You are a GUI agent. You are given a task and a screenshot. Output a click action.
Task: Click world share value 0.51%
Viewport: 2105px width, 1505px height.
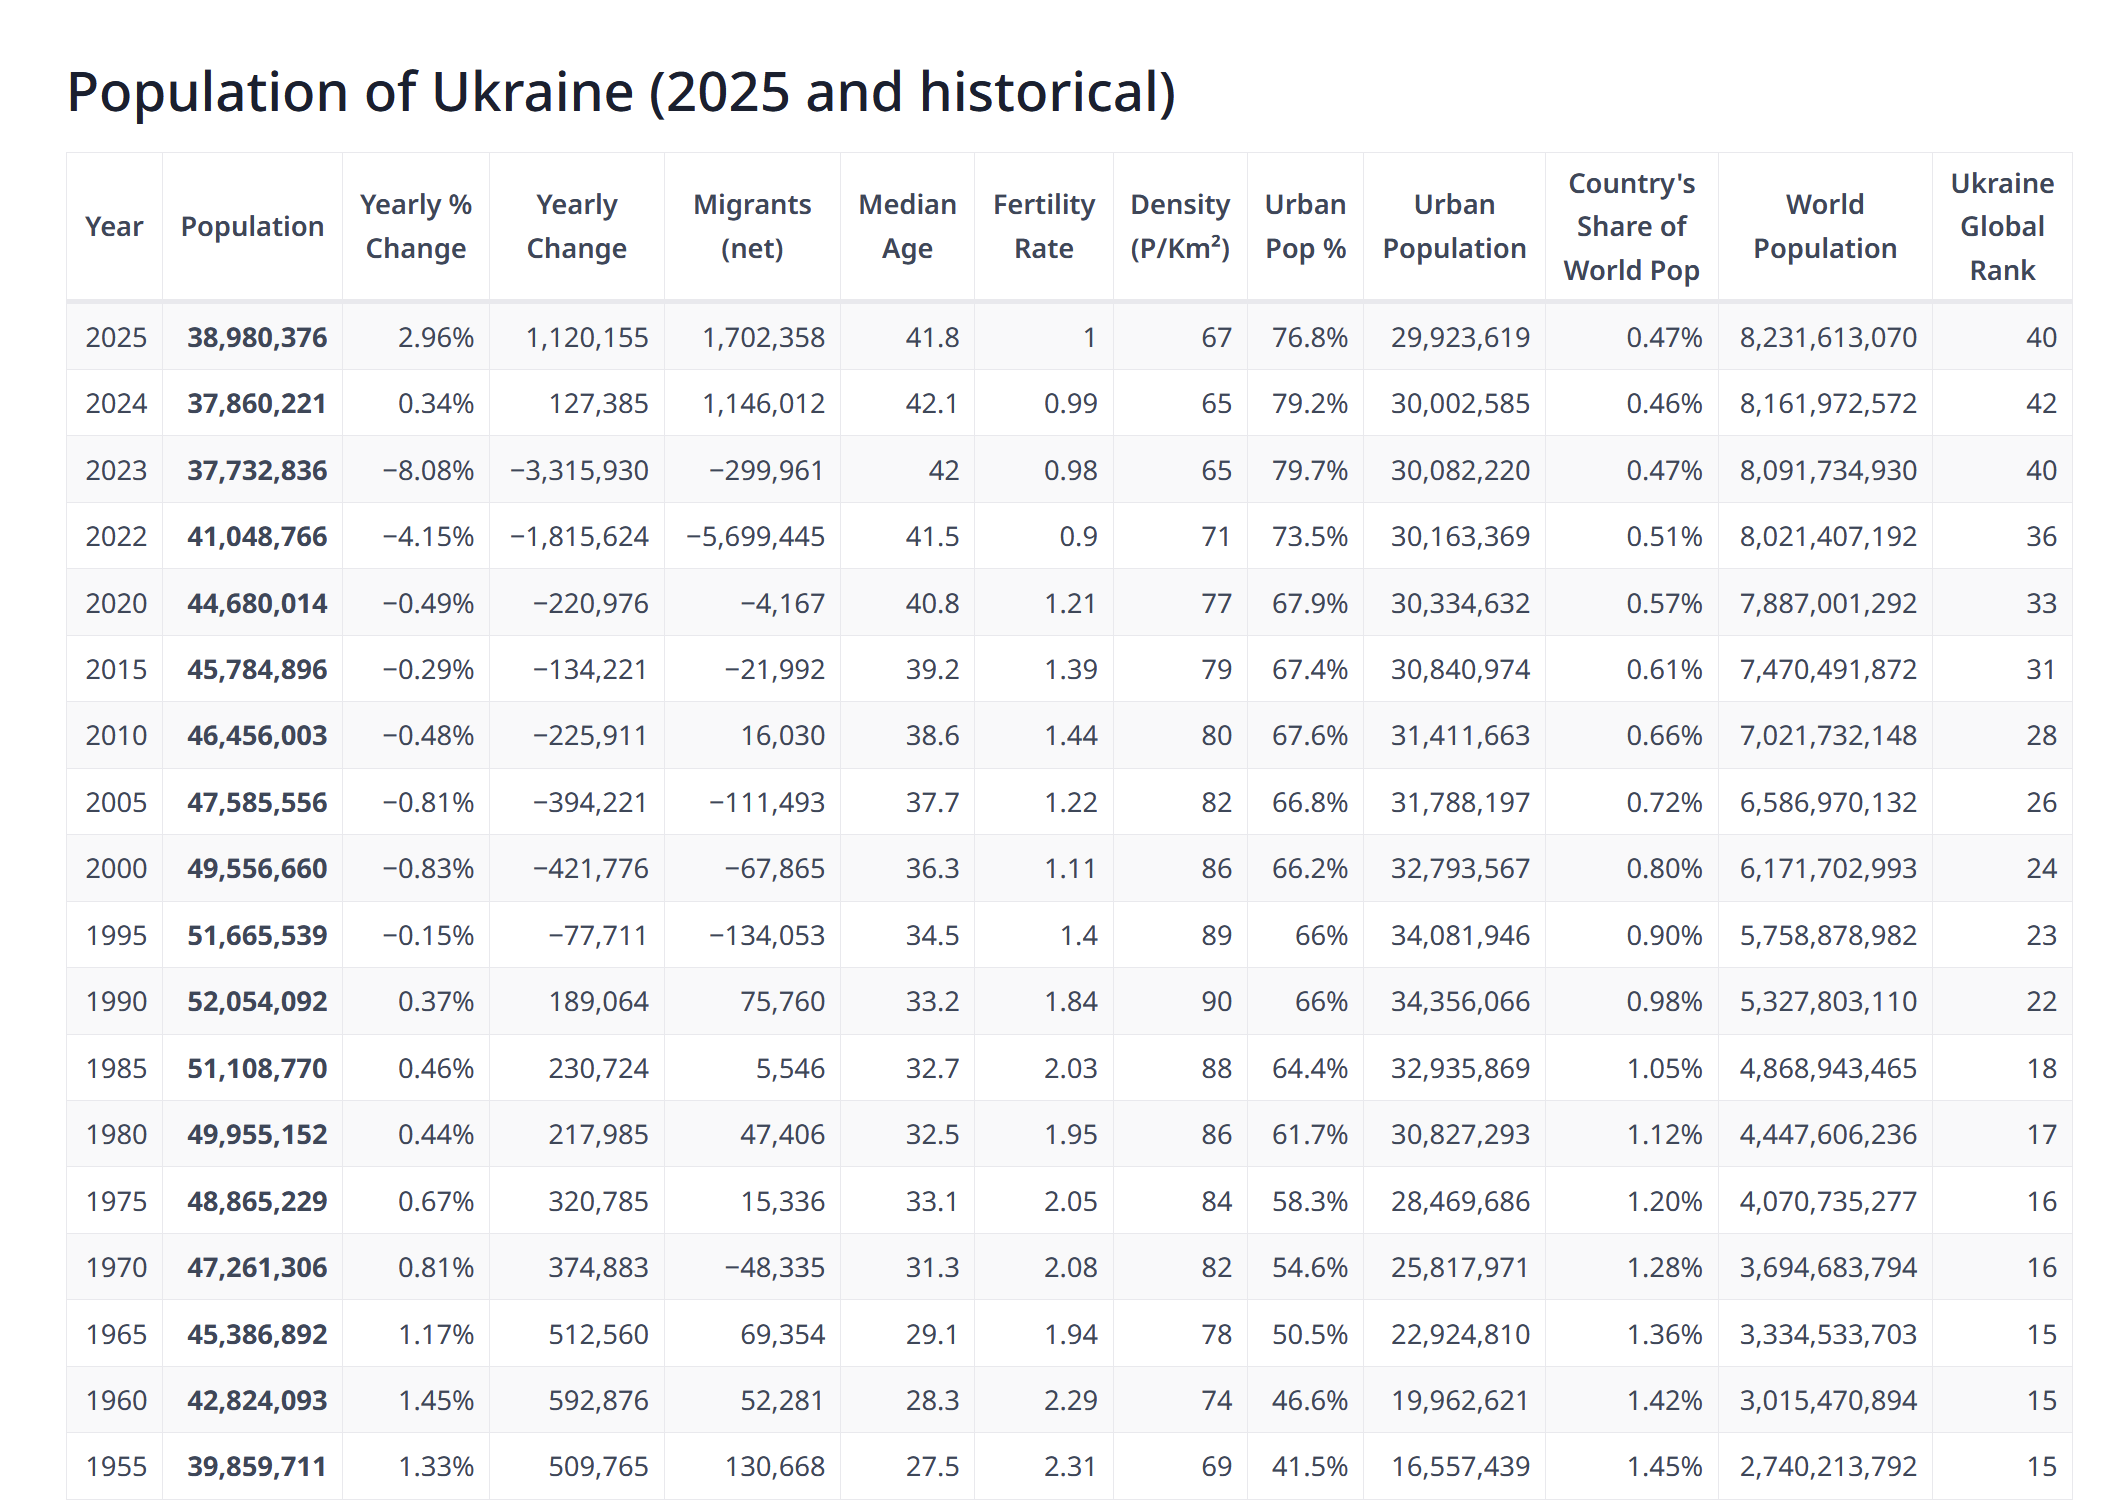pyautogui.click(x=1664, y=537)
